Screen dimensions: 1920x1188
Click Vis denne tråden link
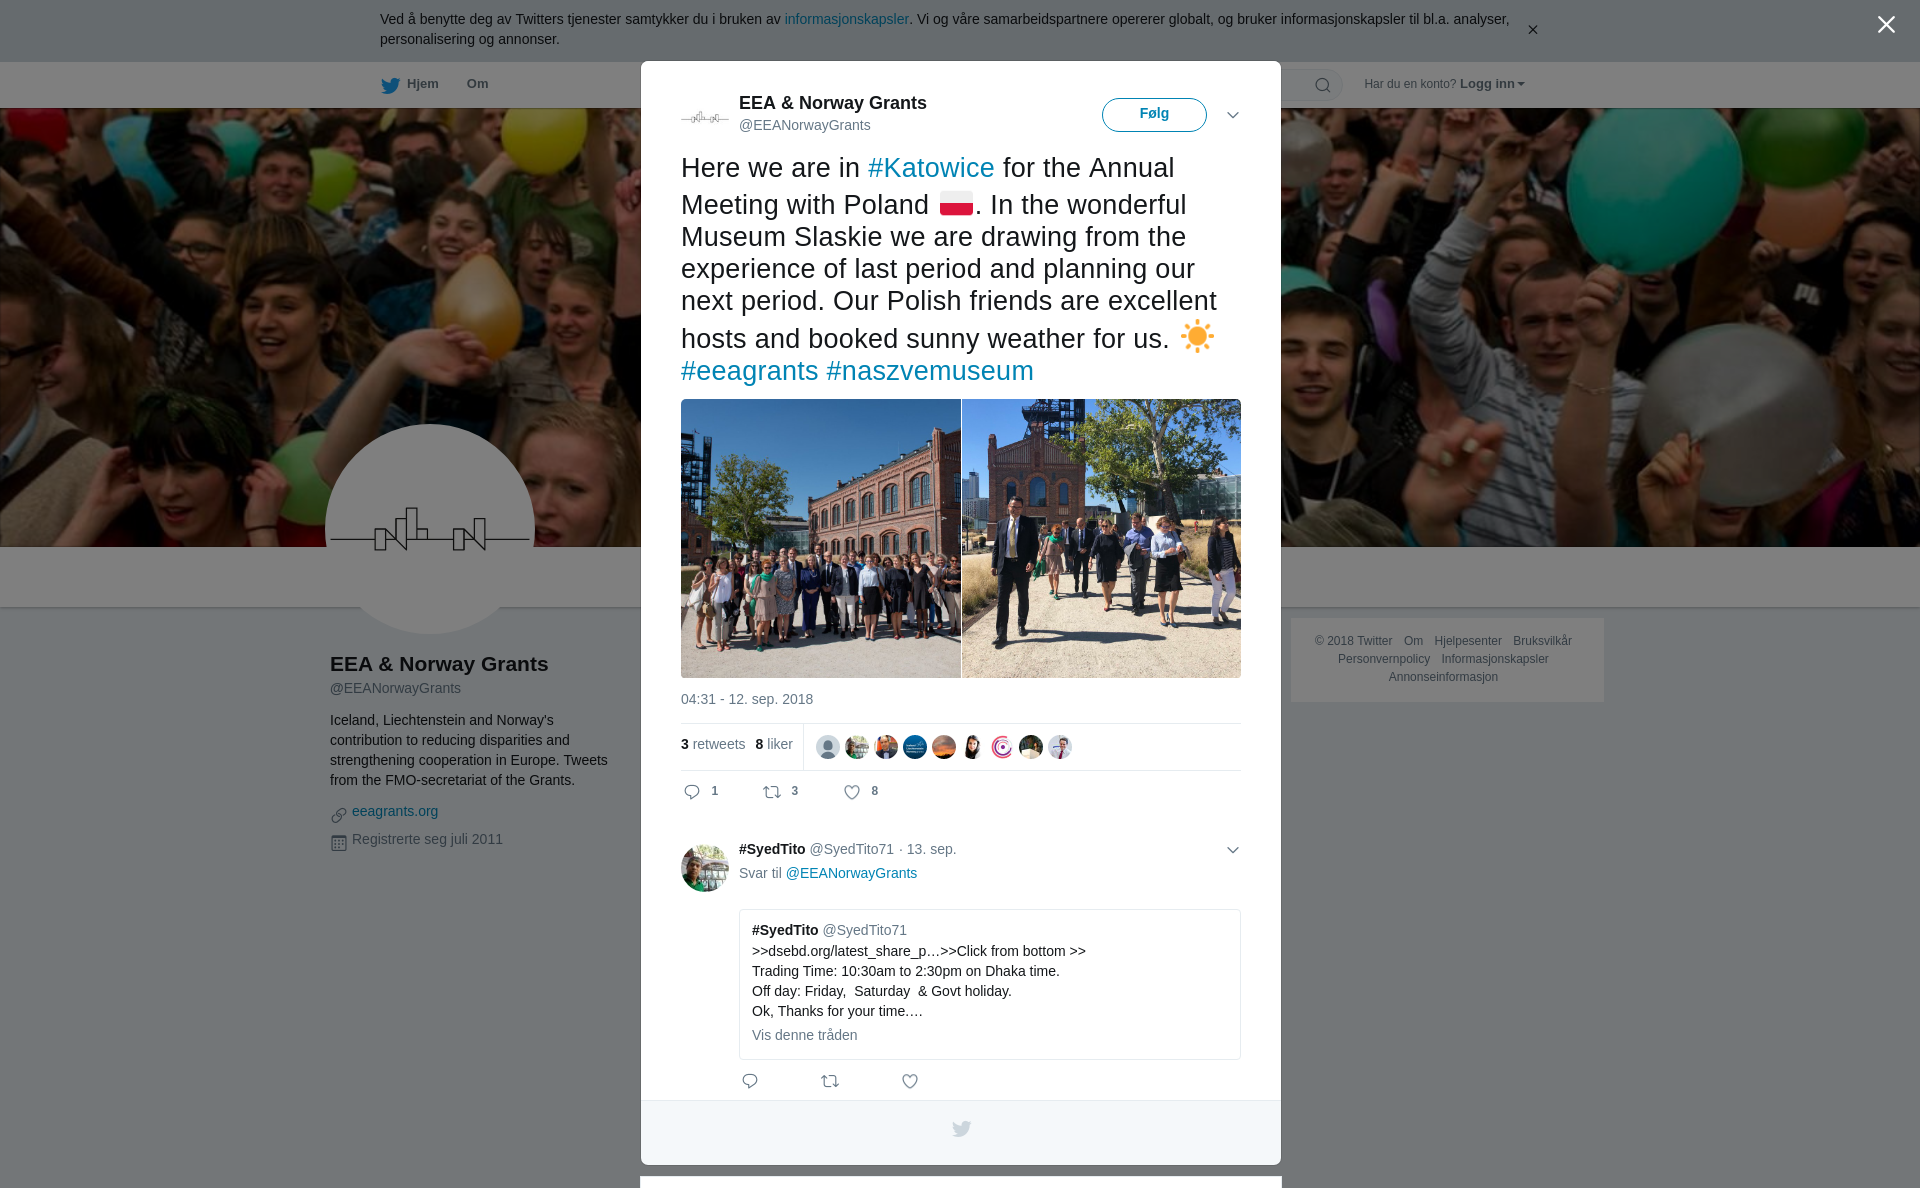pyautogui.click(x=804, y=1035)
